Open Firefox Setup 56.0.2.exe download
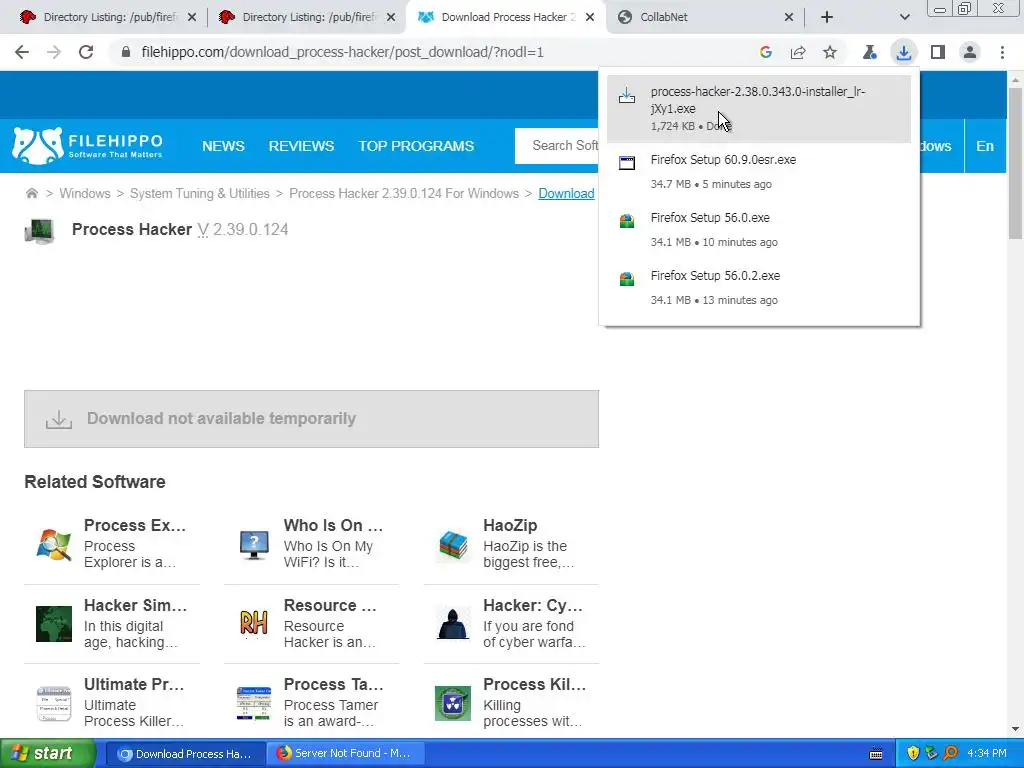Image resolution: width=1024 pixels, height=768 pixels. pyautogui.click(x=759, y=287)
